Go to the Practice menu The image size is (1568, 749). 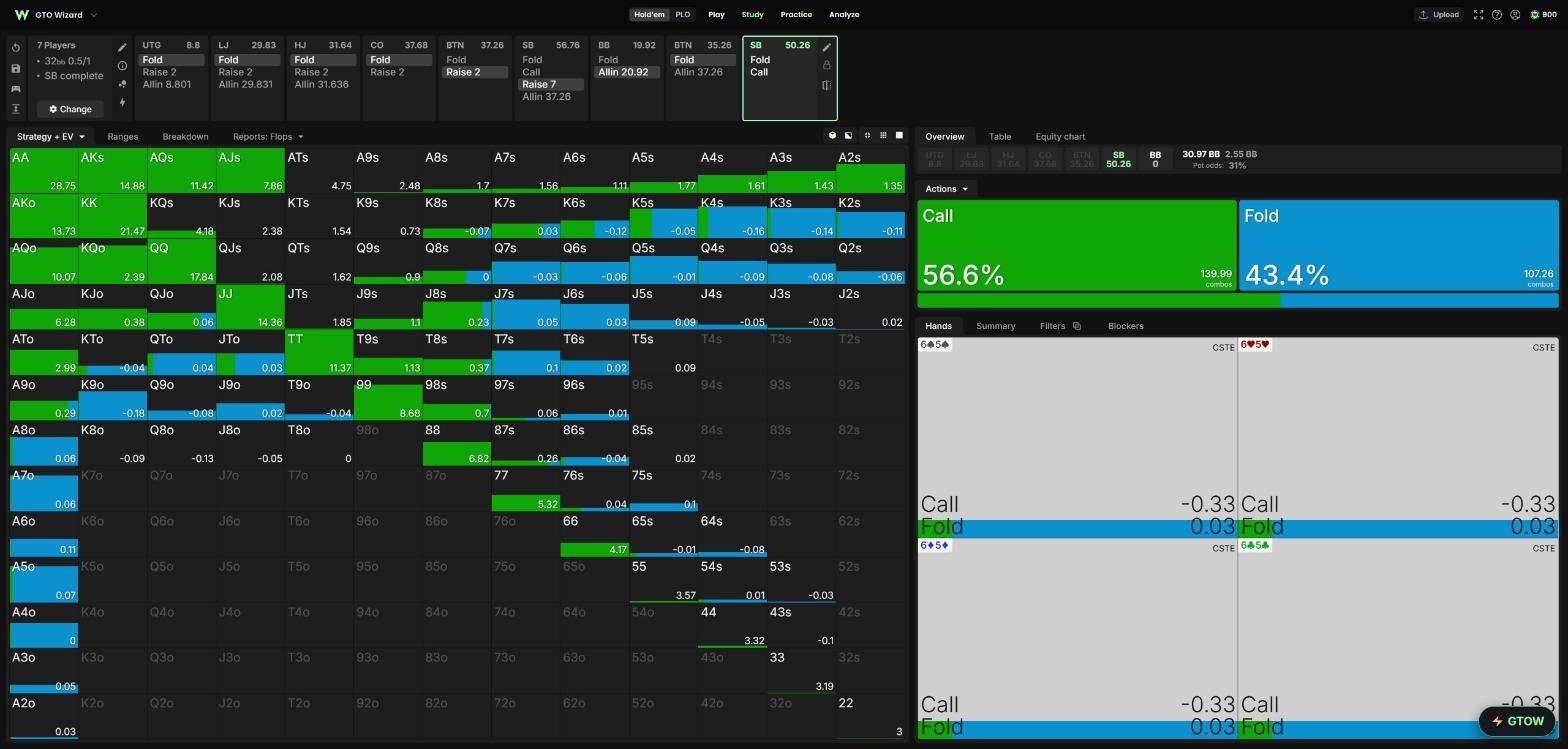pos(796,15)
